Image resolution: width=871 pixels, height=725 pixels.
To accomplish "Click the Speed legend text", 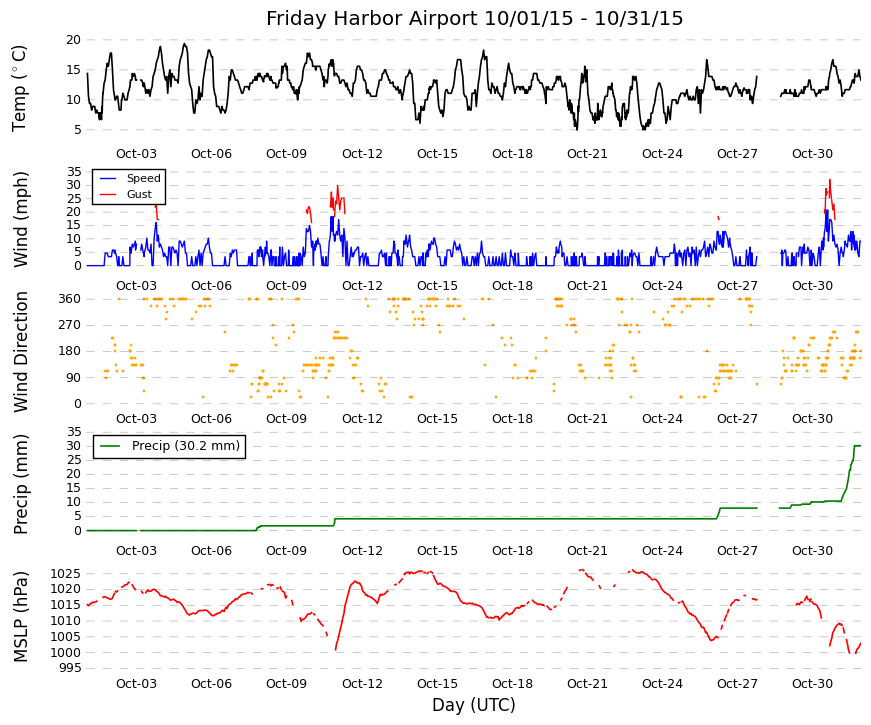I will point(143,178).
